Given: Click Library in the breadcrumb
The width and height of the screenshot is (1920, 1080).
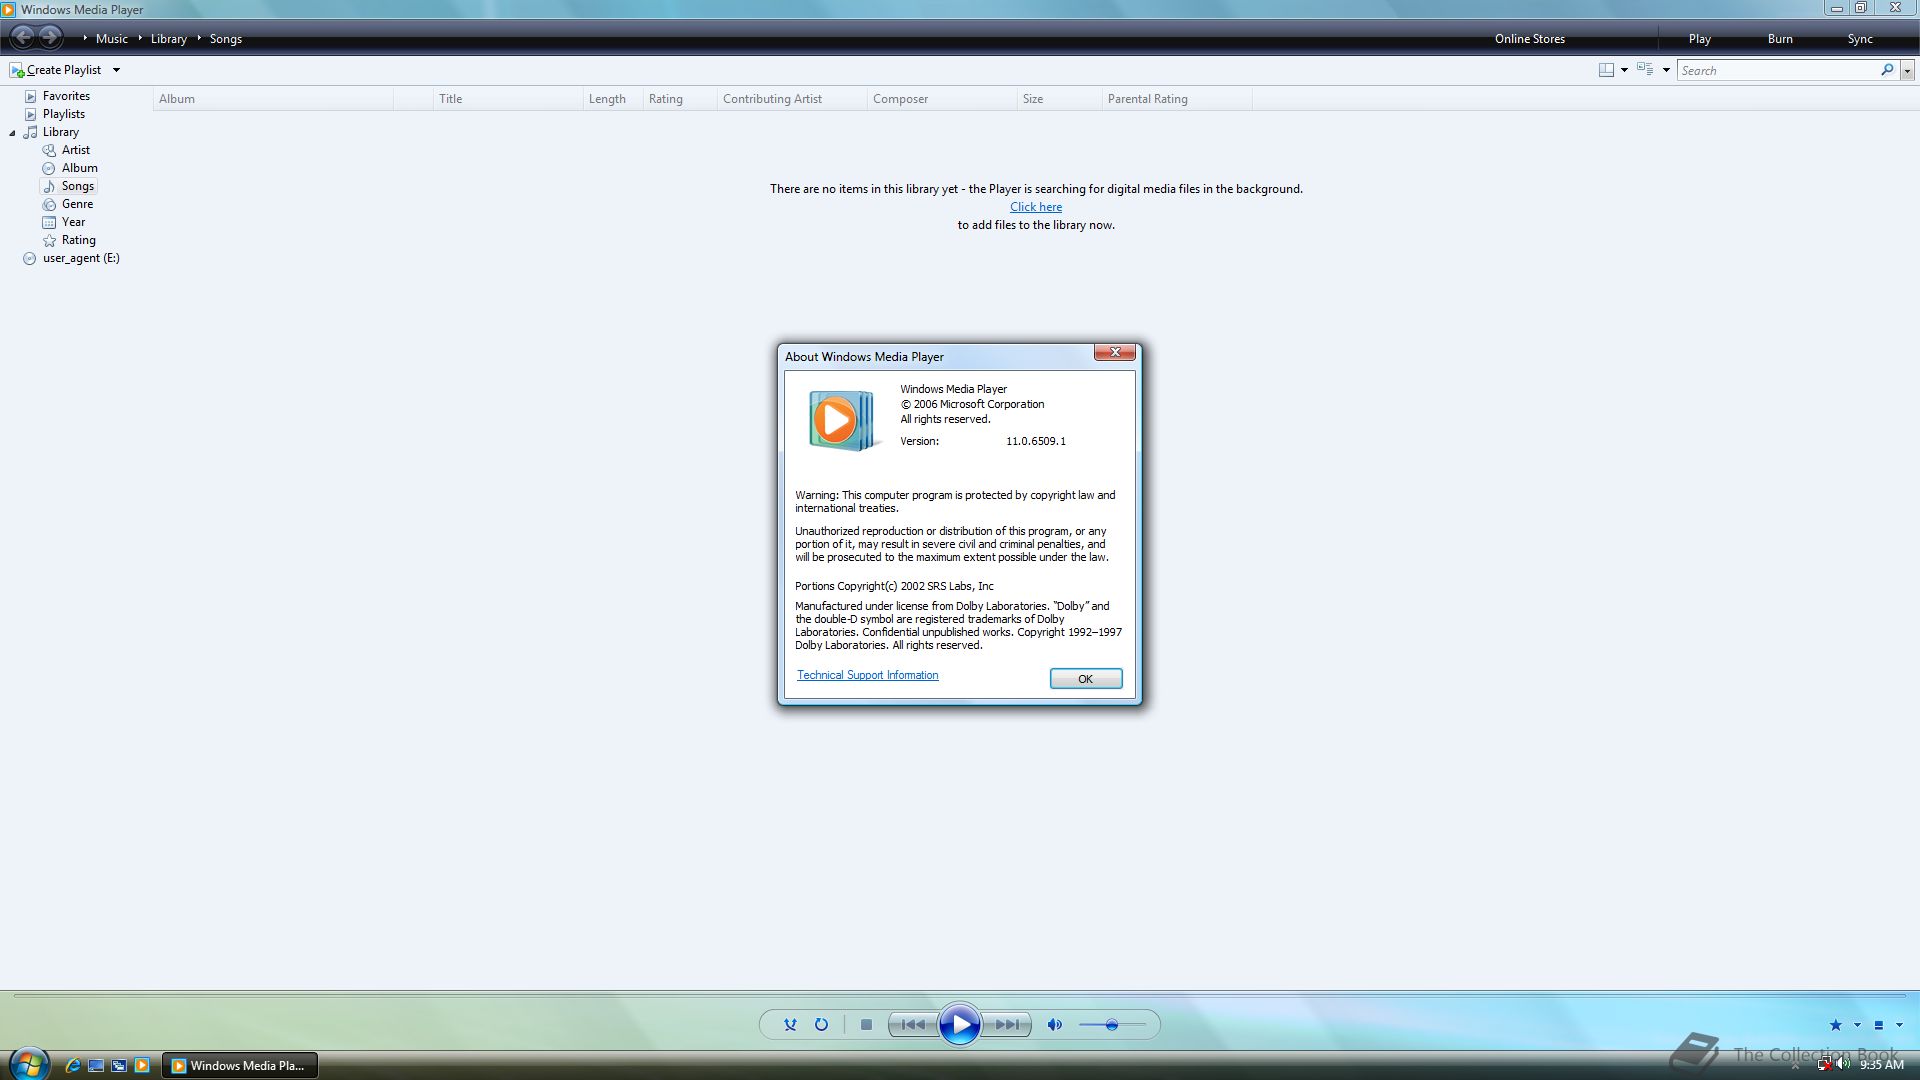Looking at the screenshot, I should [x=169, y=39].
